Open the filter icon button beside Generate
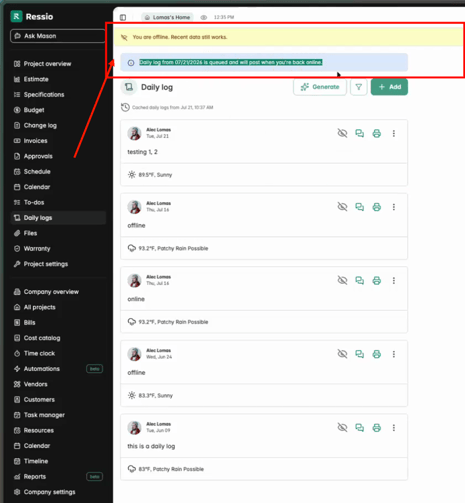465x503 pixels. coord(359,87)
